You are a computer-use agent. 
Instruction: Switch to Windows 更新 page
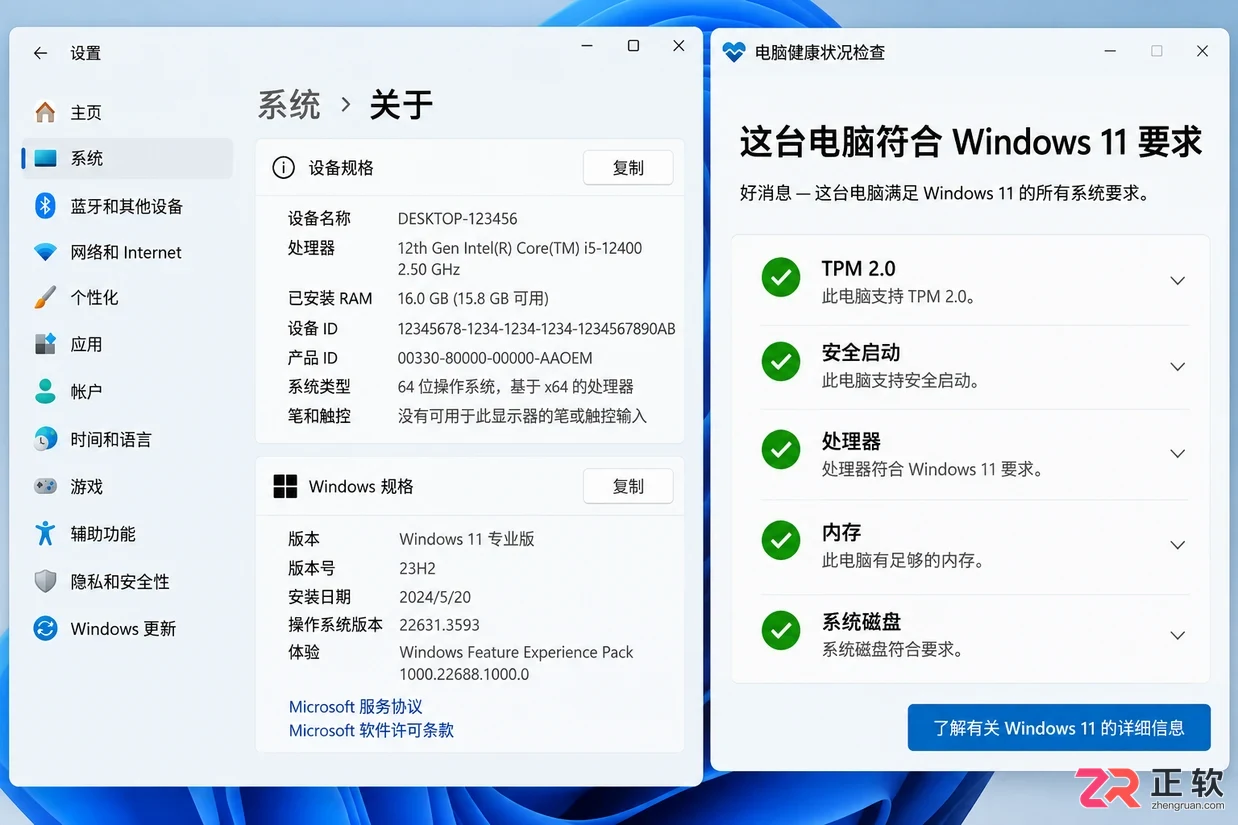point(127,628)
